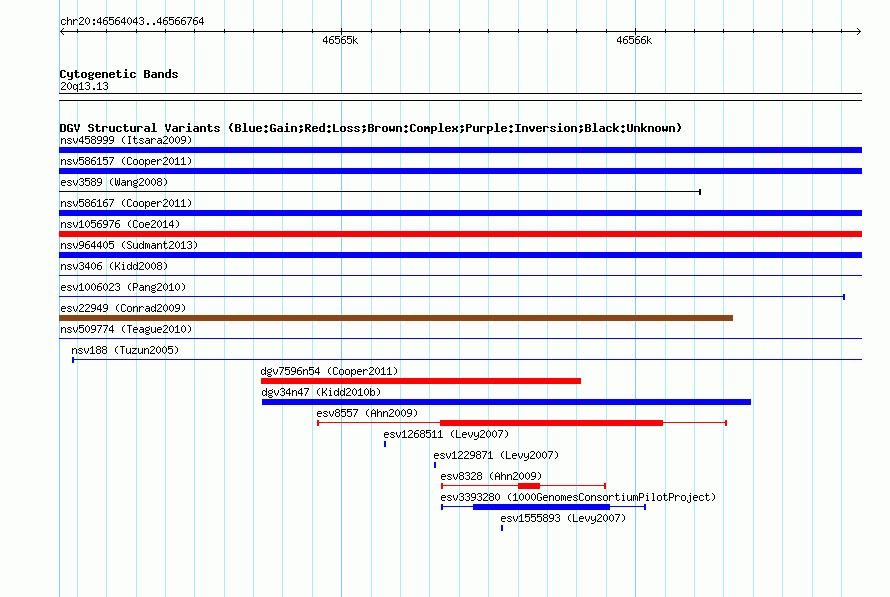Select the nsv3406 (Kidd2008) label
Viewport: 890px width, 597px height.
pos(114,266)
